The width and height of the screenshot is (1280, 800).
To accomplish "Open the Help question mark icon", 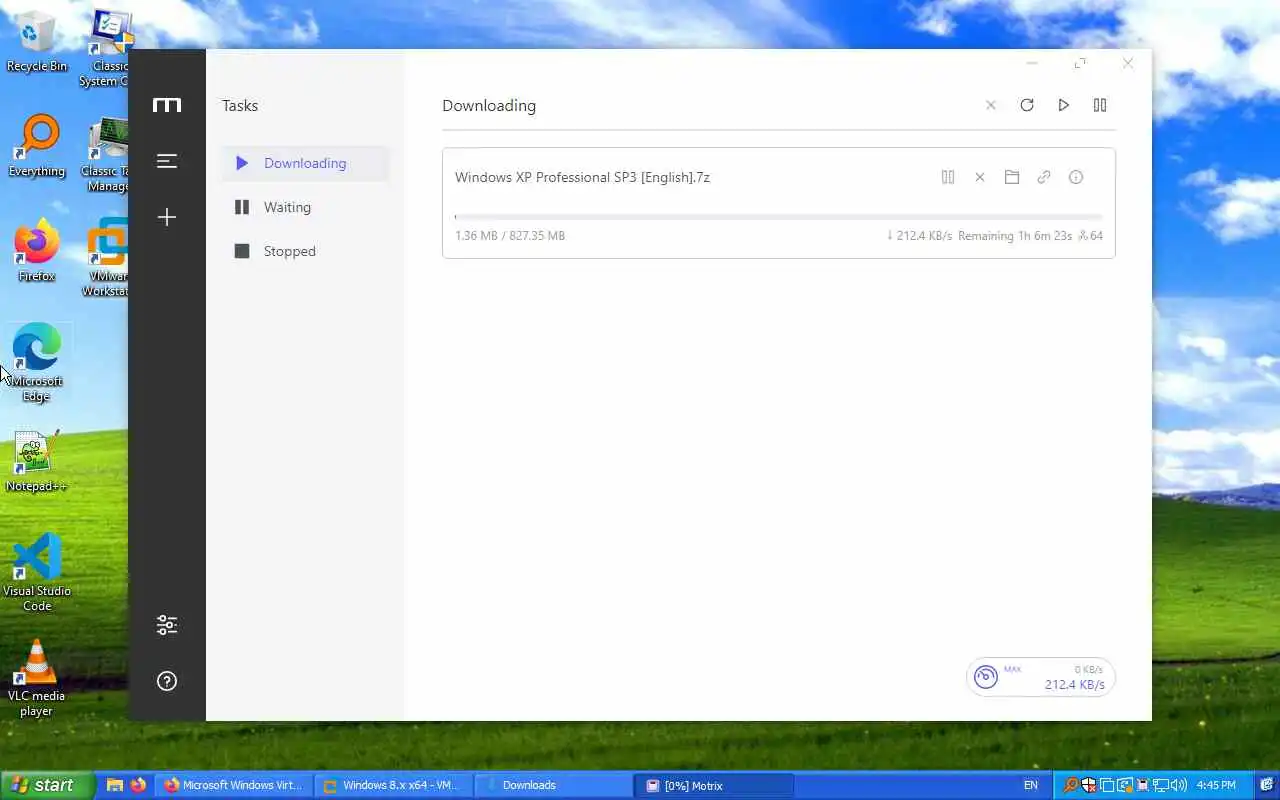I will point(167,681).
